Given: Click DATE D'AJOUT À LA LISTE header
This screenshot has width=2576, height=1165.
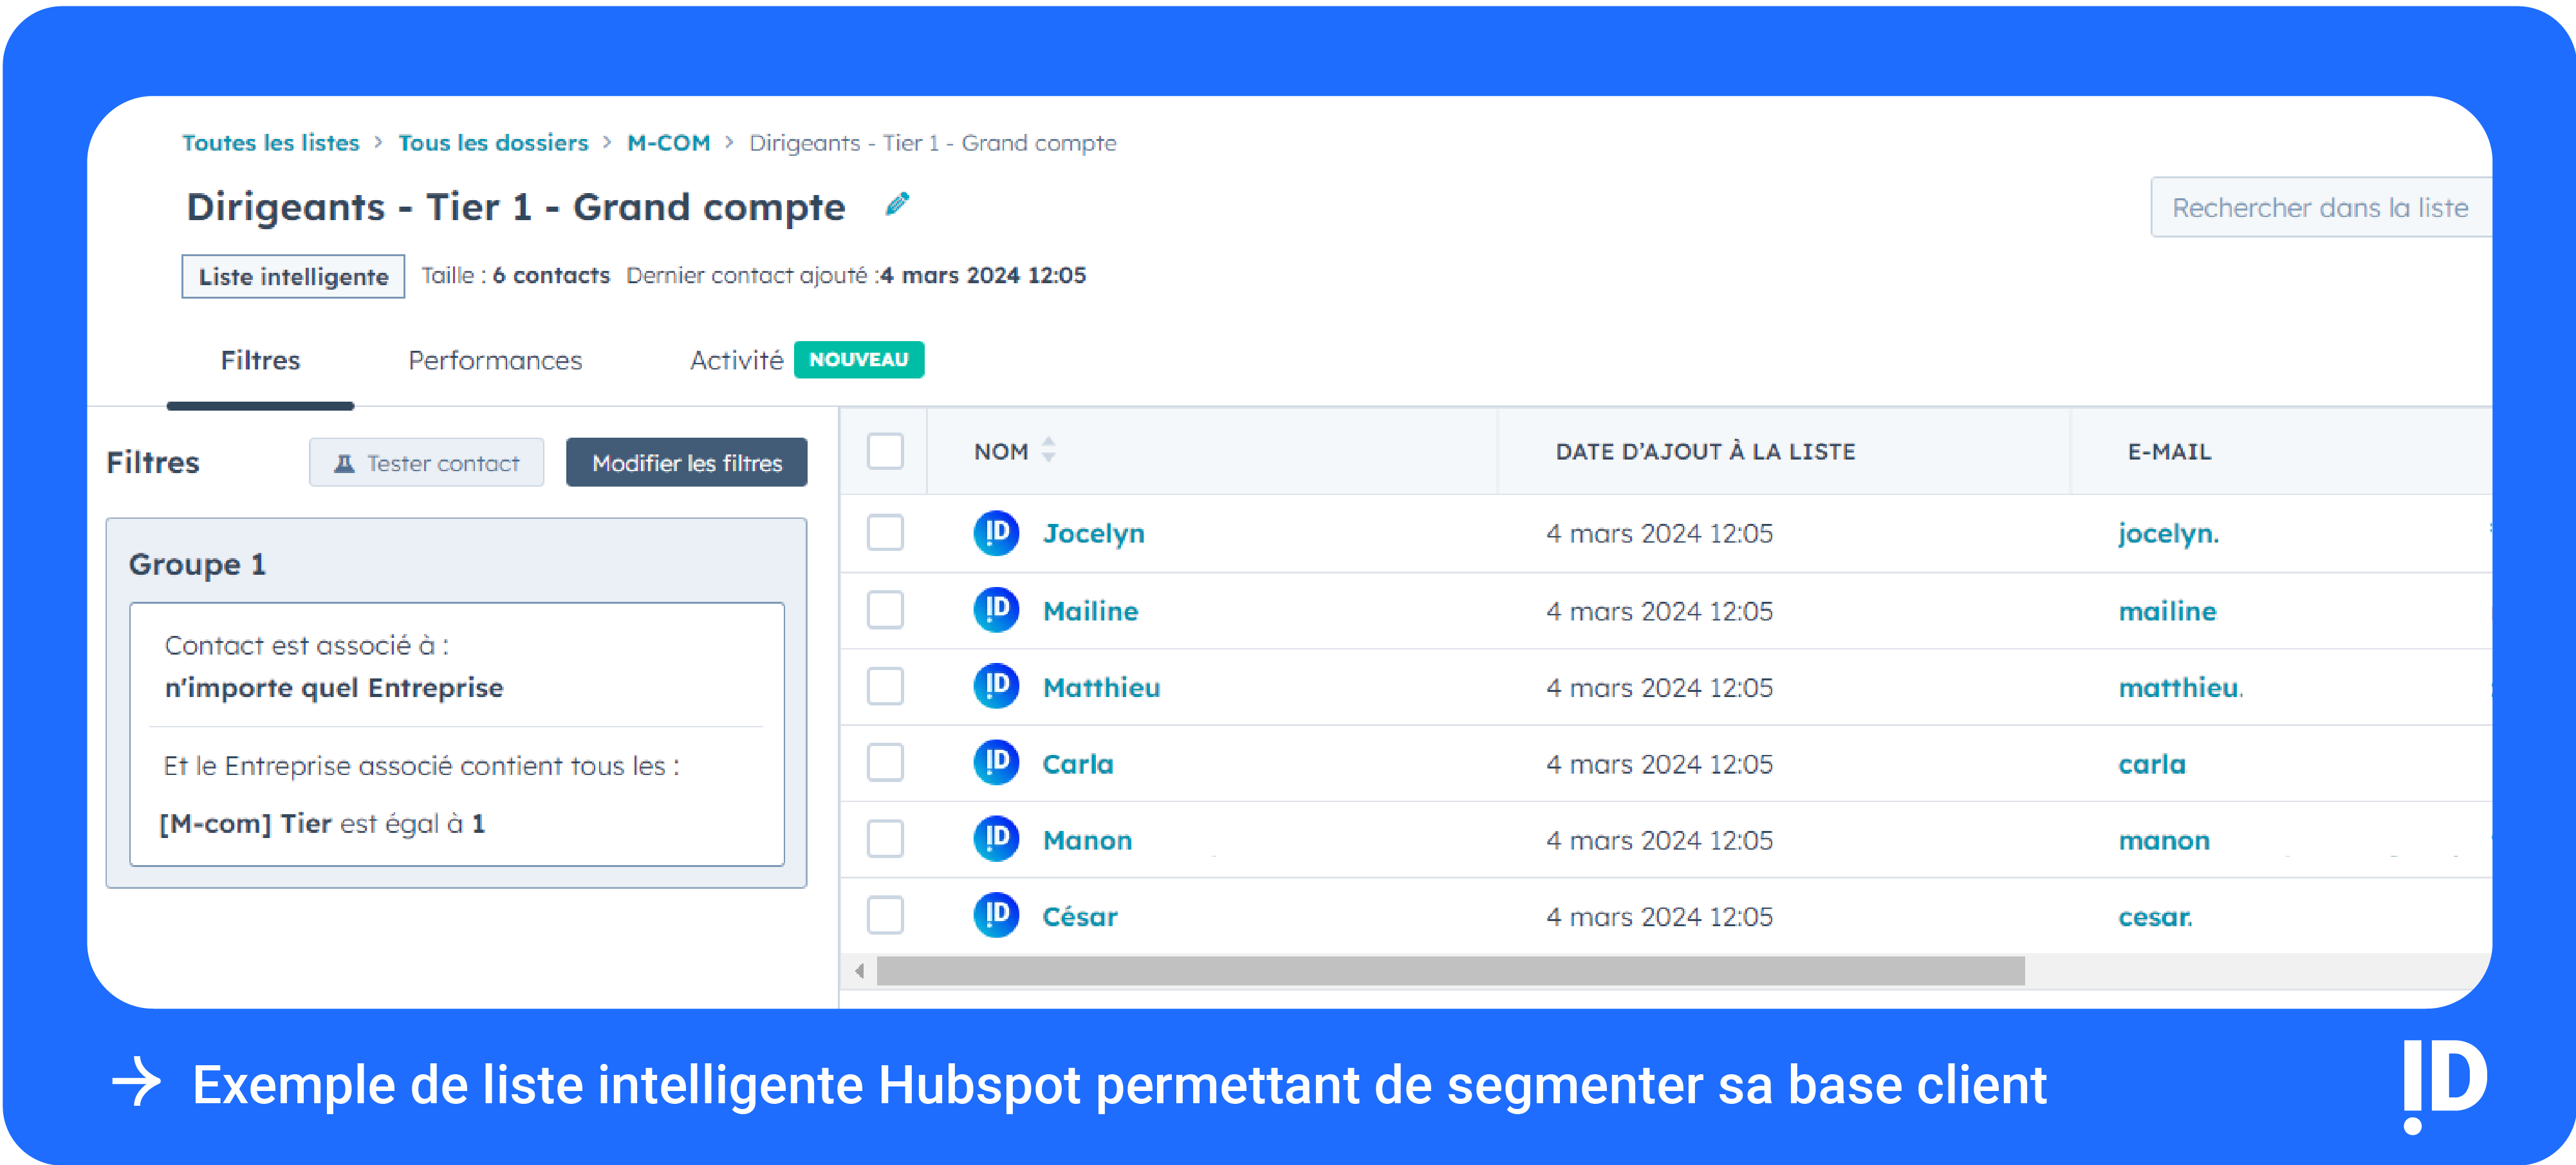Looking at the screenshot, I should [1705, 451].
